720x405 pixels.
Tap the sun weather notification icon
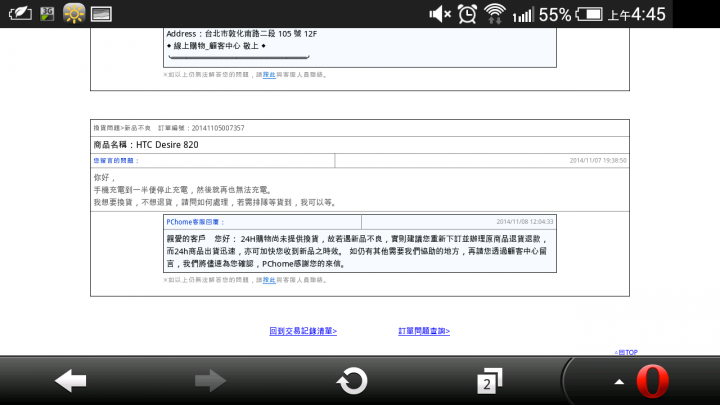(x=74, y=14)
